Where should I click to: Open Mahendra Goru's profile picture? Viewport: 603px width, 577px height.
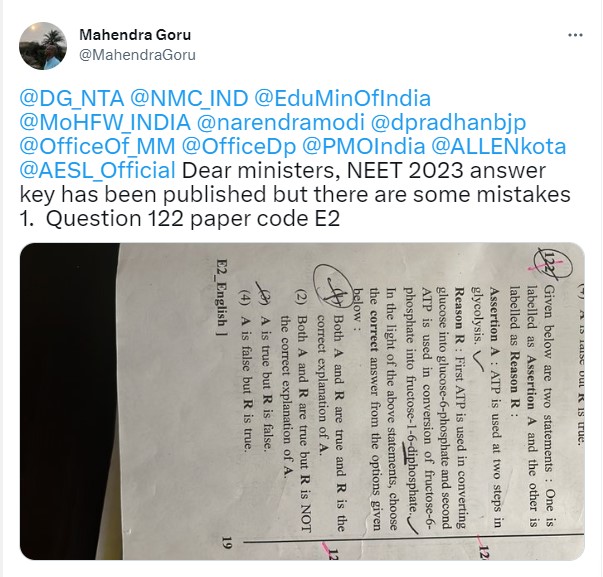tap(43, 46)
